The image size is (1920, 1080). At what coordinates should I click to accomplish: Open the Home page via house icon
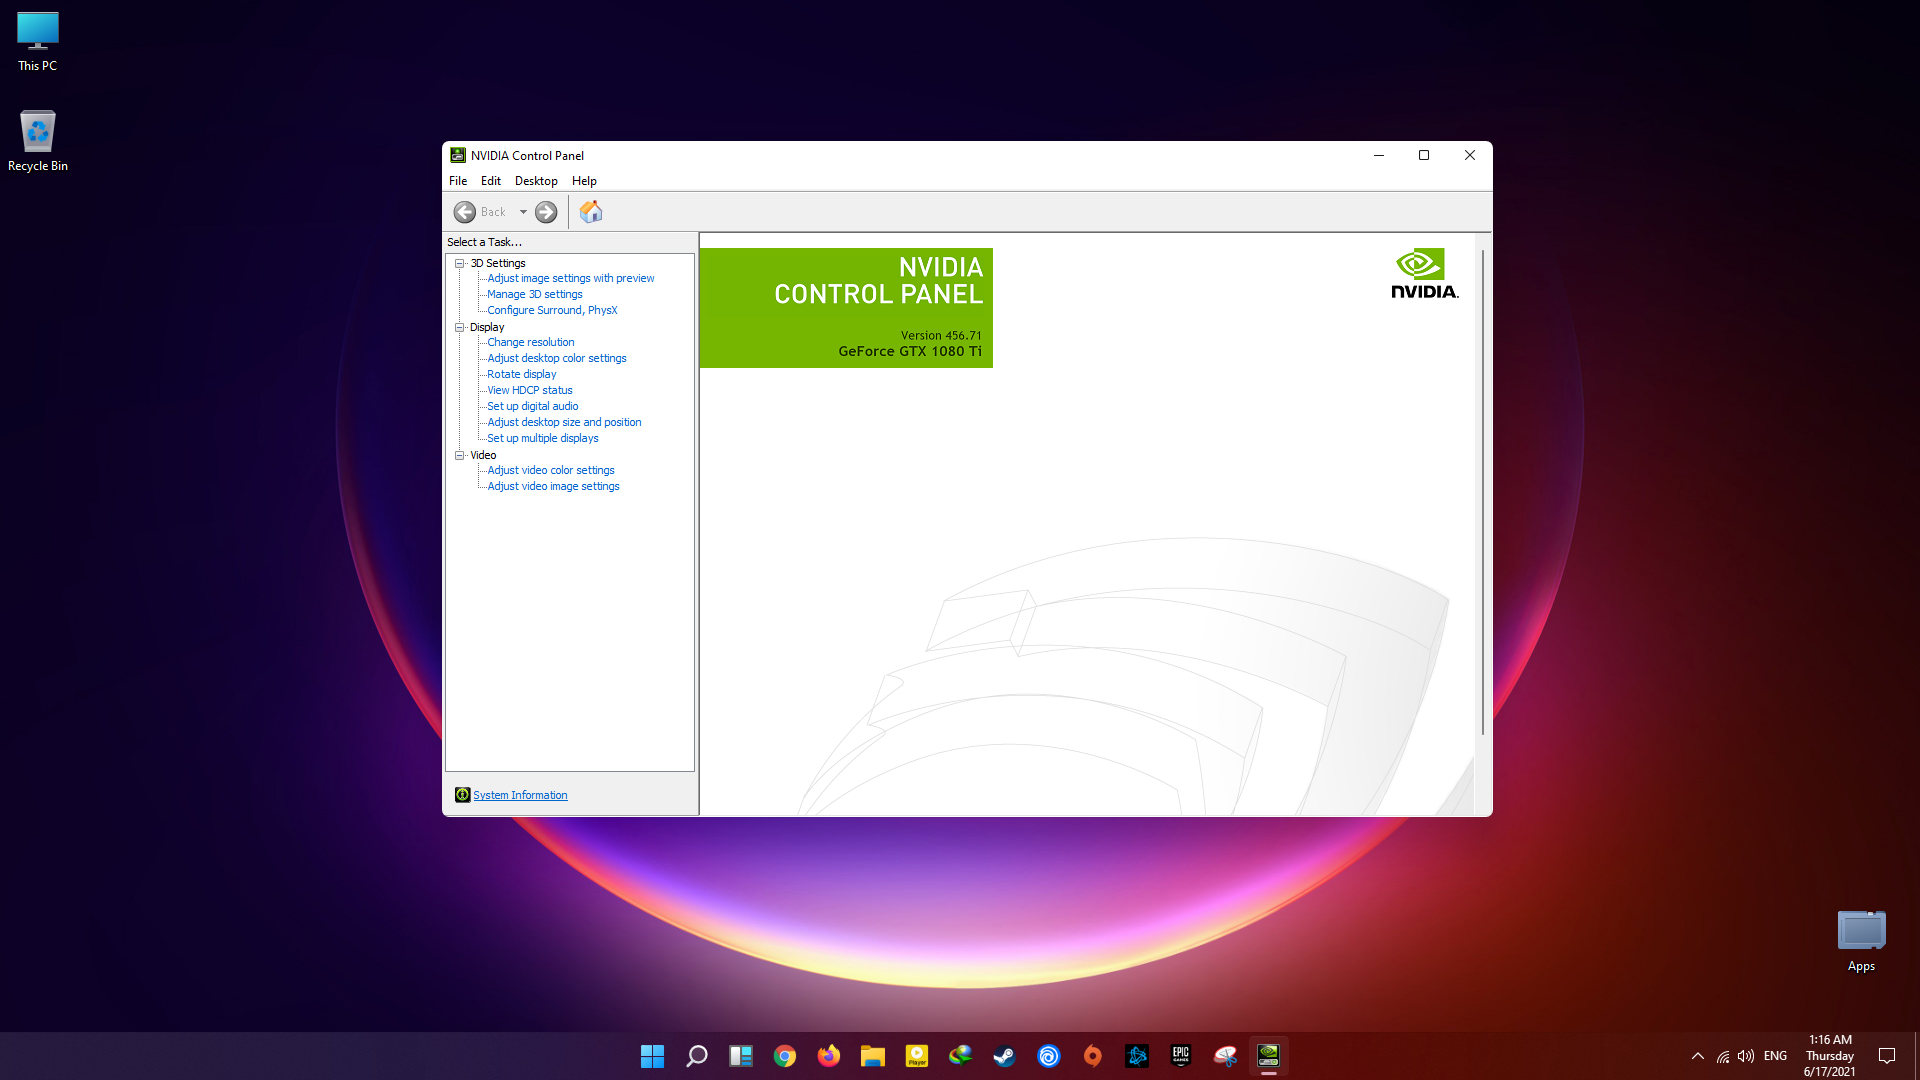[591, 212]
